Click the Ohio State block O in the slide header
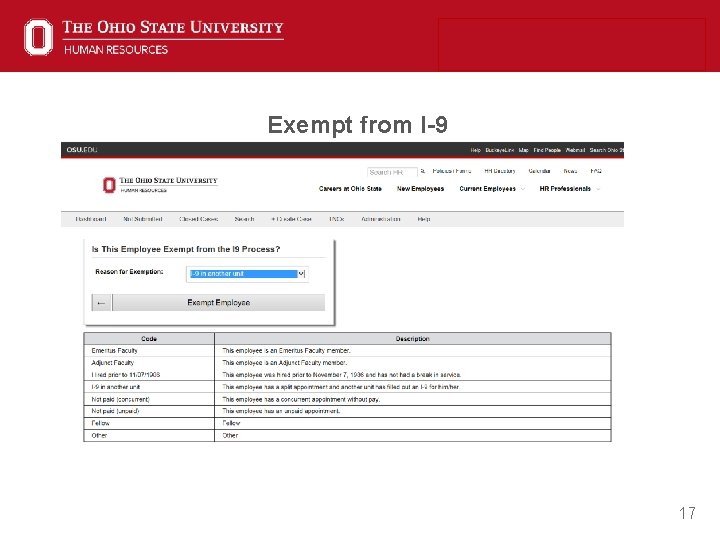720x540 pixels. [x=39, y=37]
